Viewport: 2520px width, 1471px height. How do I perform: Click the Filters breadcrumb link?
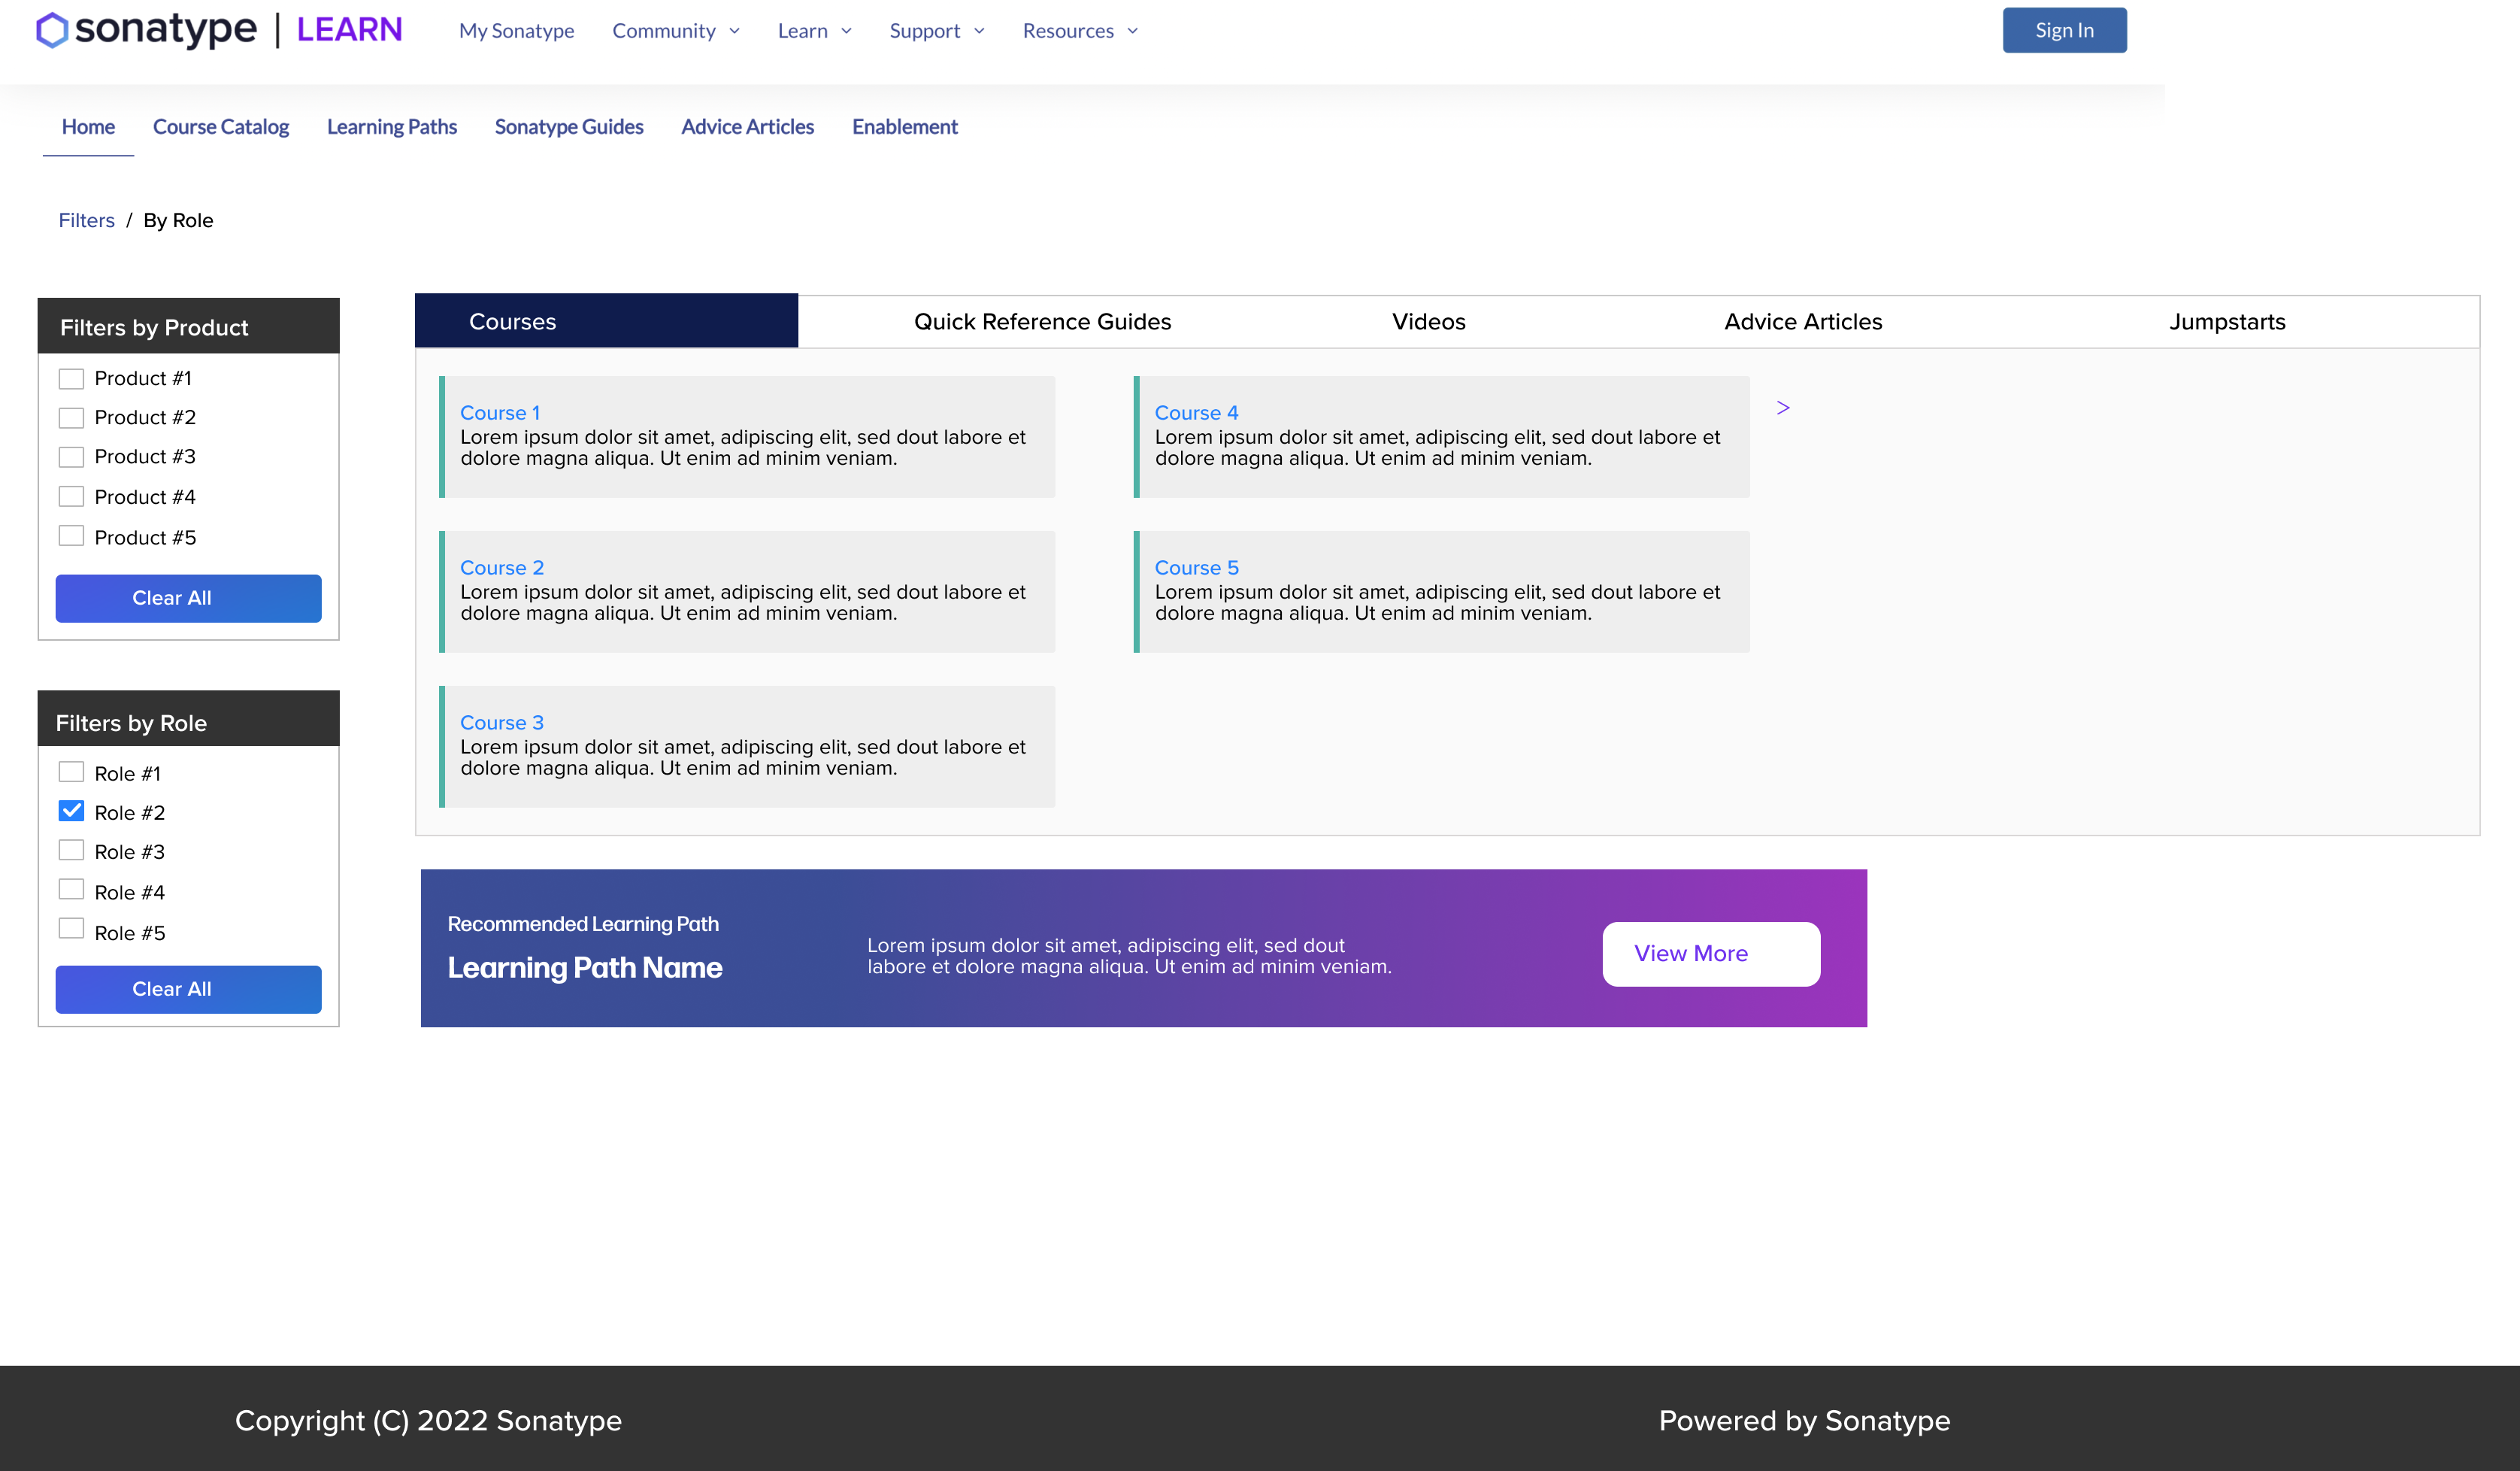coord(86,220)
